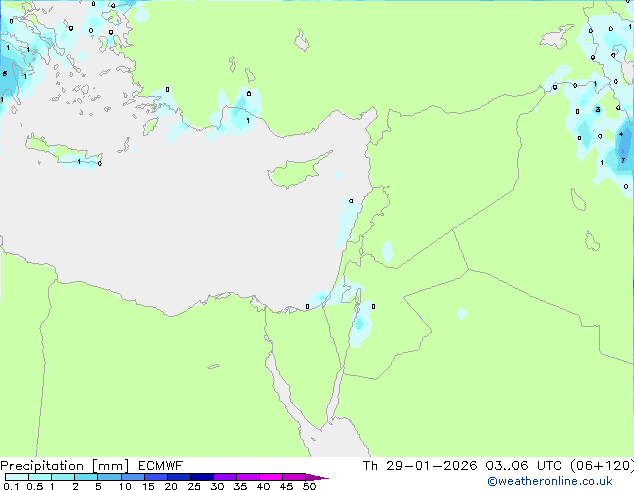Pick the blue legend swatch between 15 and 20
634x490 pixels.
pyautogui.click(x=156, y=477)
